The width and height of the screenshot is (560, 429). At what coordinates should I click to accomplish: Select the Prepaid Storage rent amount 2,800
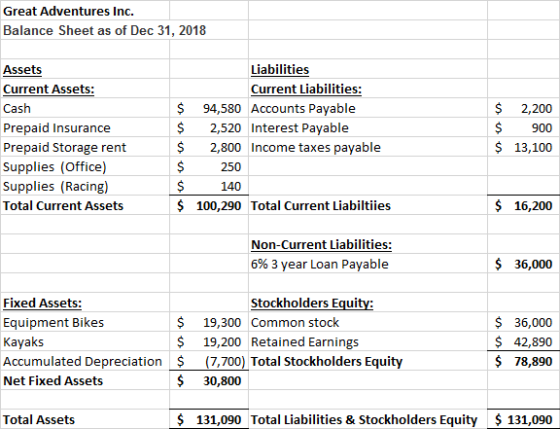point(209,147)
